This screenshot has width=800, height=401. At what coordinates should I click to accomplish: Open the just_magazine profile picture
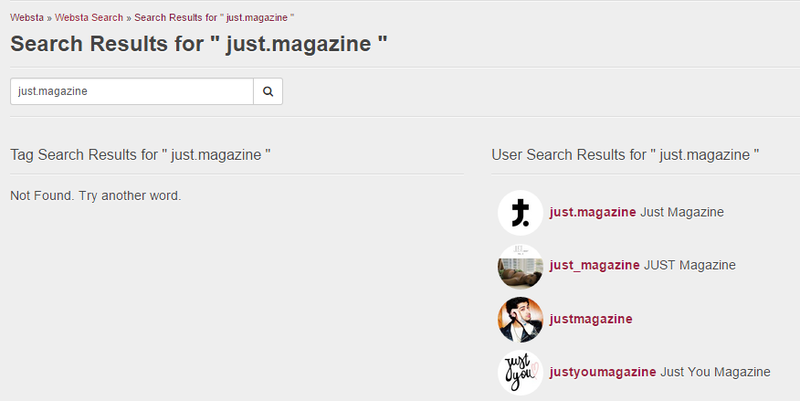pos(519,265)
